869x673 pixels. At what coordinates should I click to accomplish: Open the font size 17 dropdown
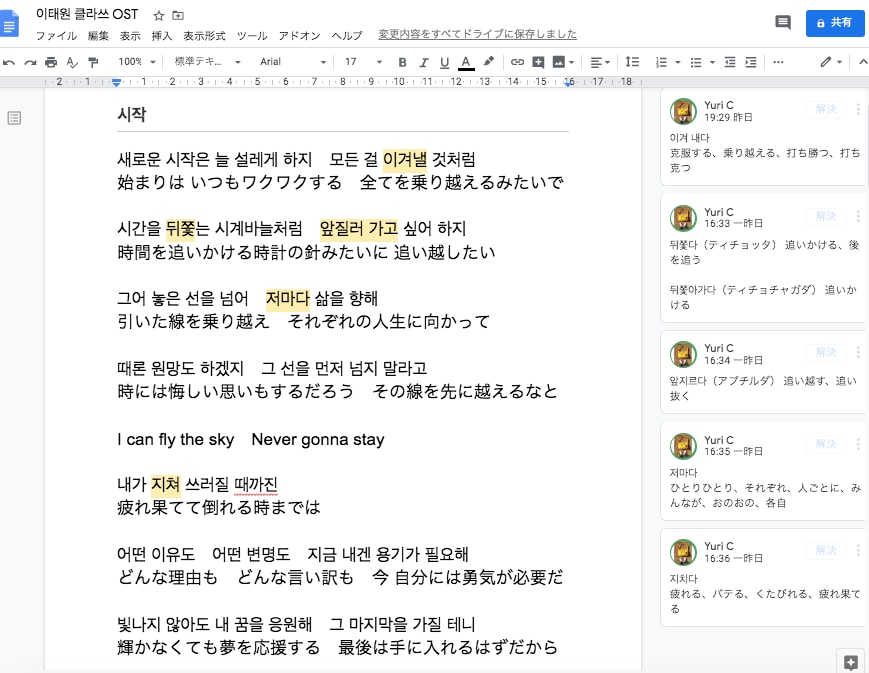pos(364,62)
